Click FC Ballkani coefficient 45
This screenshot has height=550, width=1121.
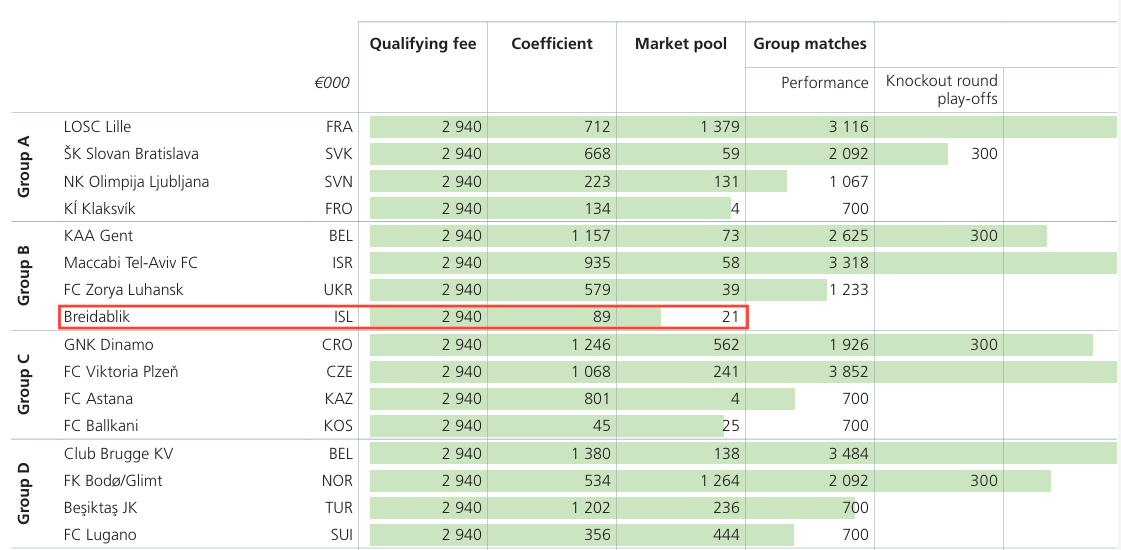(602, 426)
